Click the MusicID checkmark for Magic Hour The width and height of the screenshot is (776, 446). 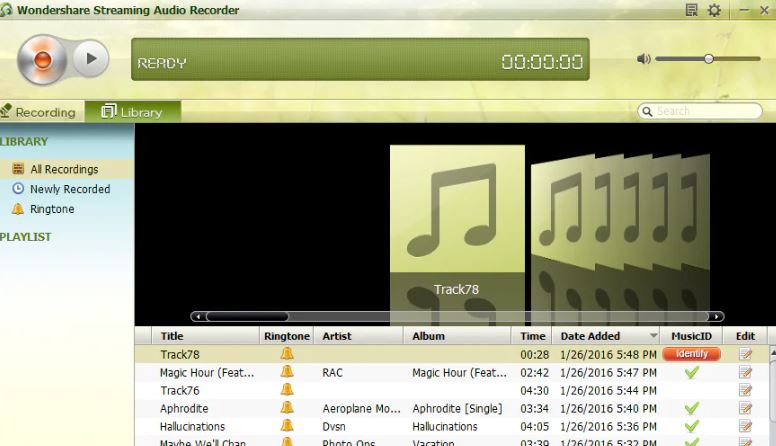(691, 372)
